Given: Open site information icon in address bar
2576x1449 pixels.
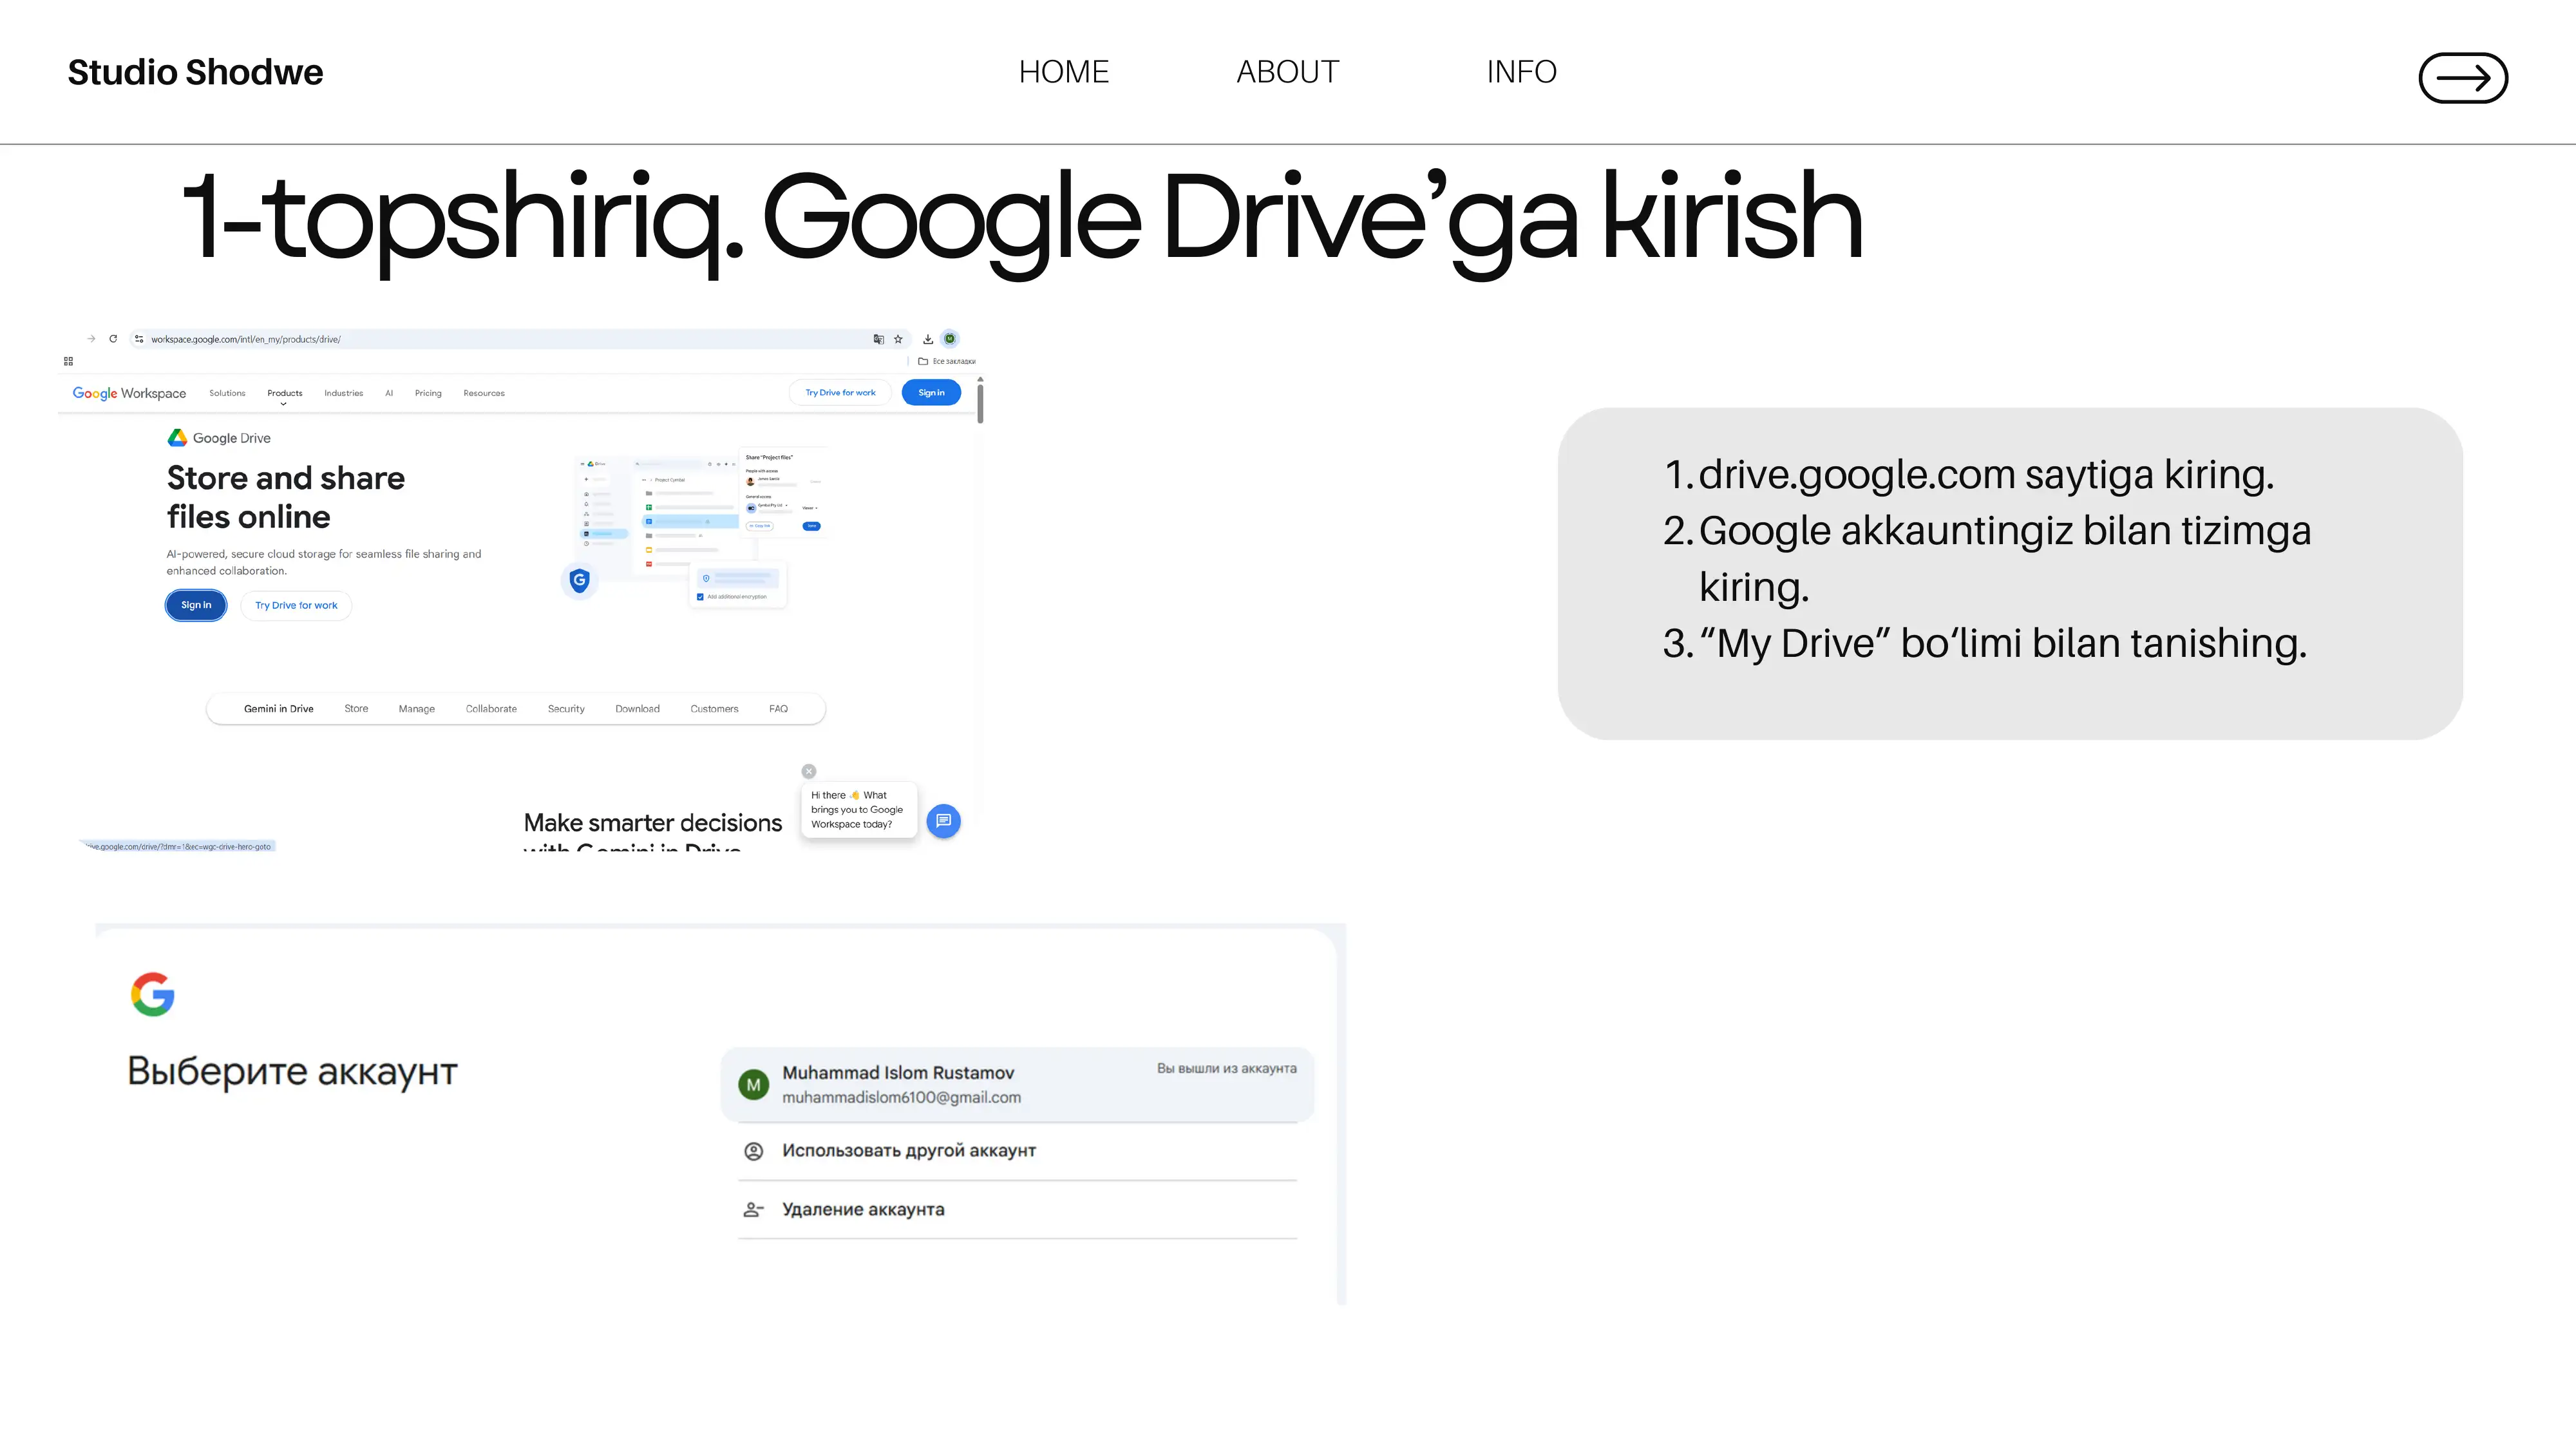Looking at the screenshot, I should [139, 339].
